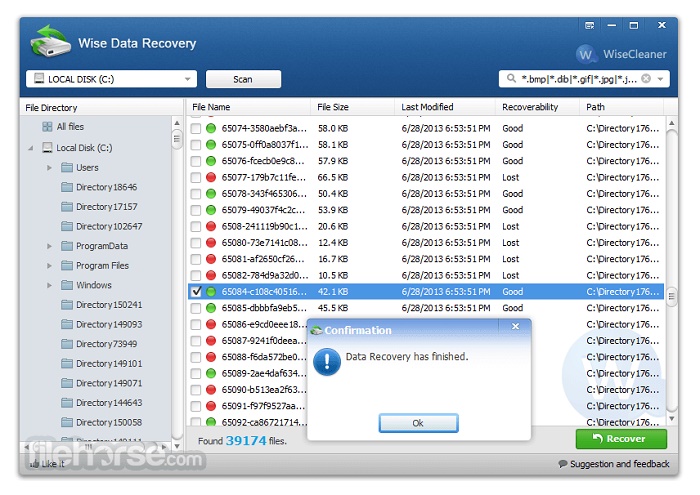Sort by File Size column header
Viewport: 700px width, 495px height.
[x=353, y=107]
